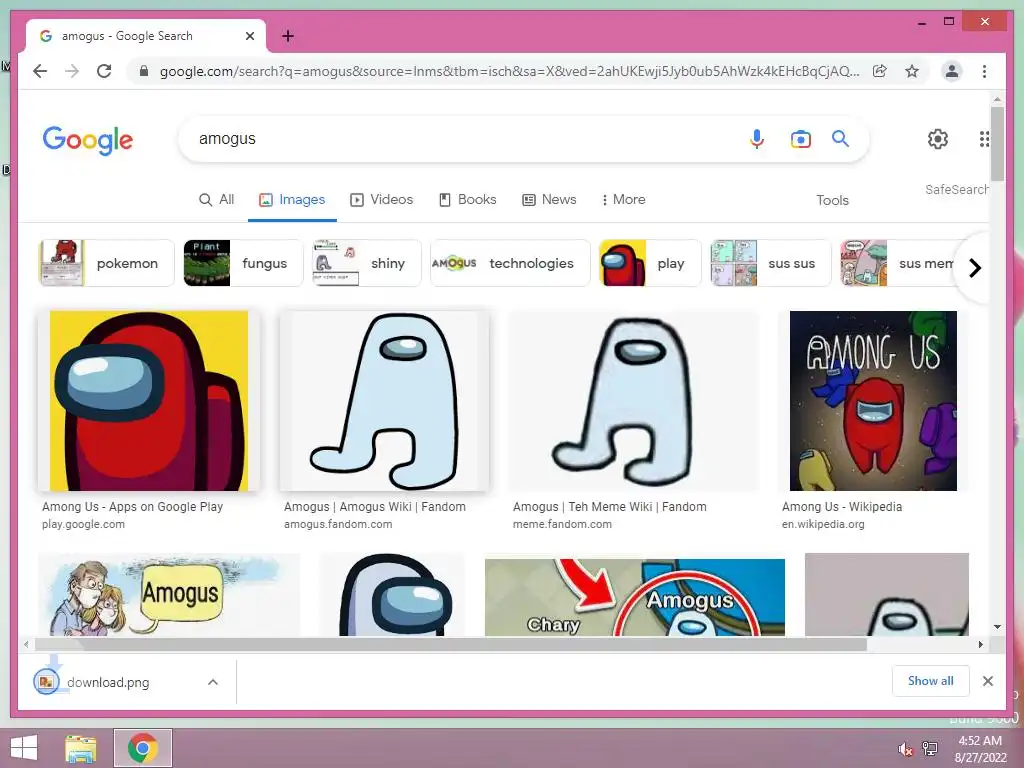The image size is (1024, 768).
Task: Open the Amogus Wiki Fandom image
Action: (x=384, y=401)
